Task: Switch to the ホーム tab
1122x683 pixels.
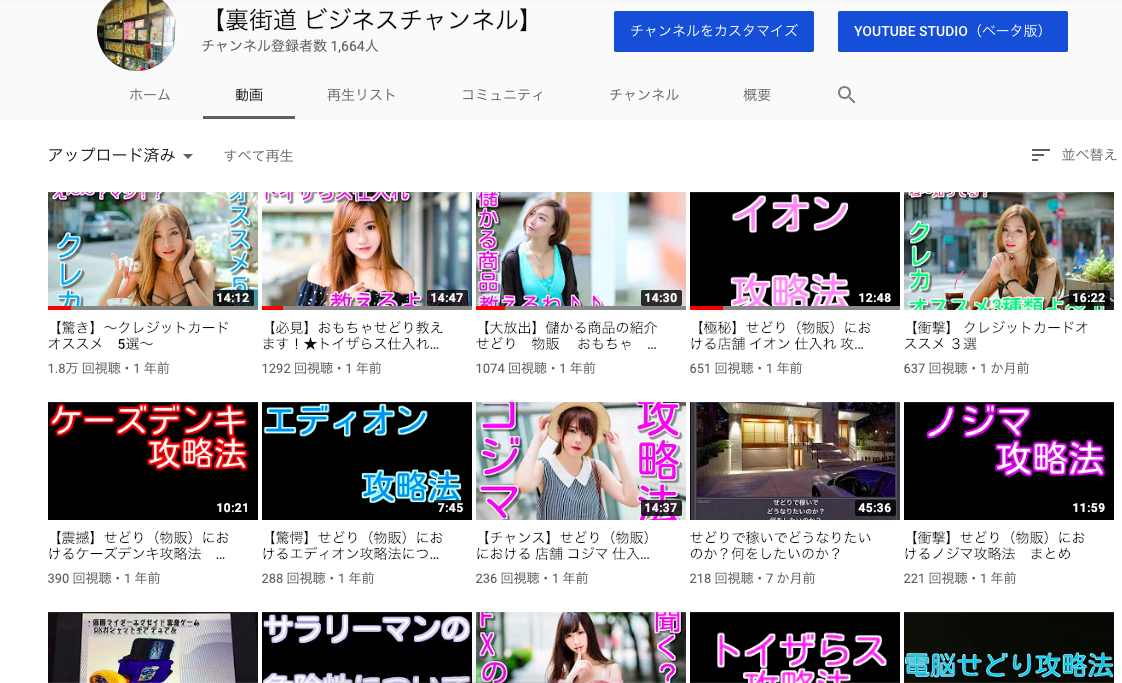Action: click(150, 95)
